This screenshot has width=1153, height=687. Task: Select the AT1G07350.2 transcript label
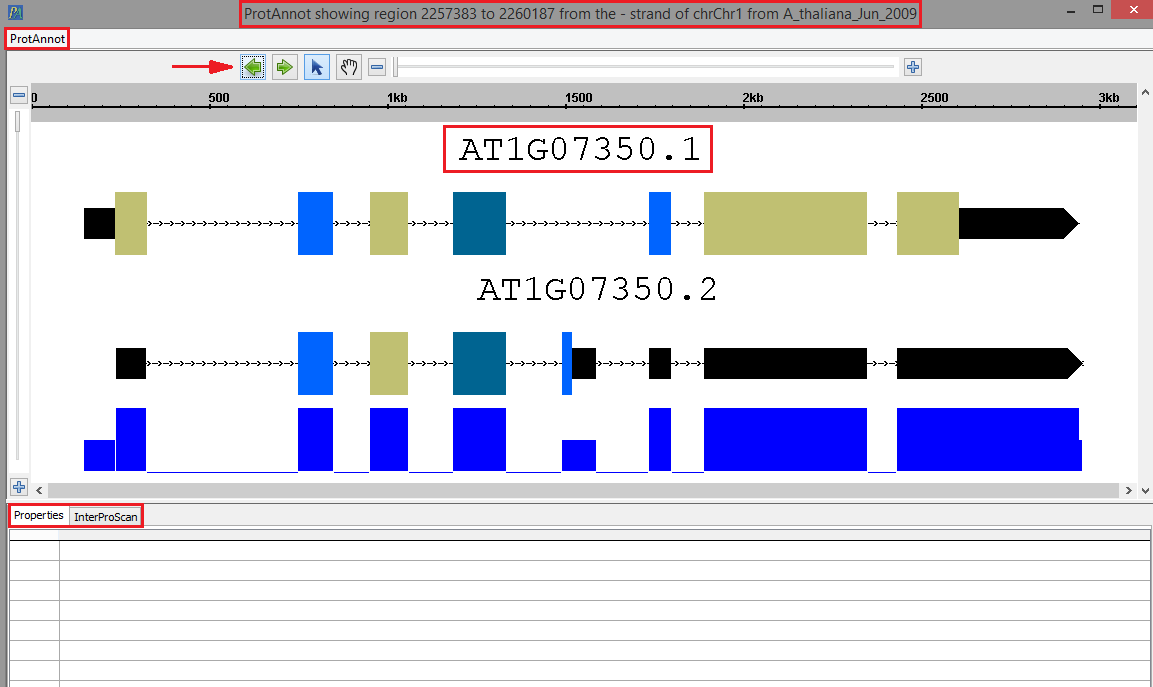coord(597,289)
